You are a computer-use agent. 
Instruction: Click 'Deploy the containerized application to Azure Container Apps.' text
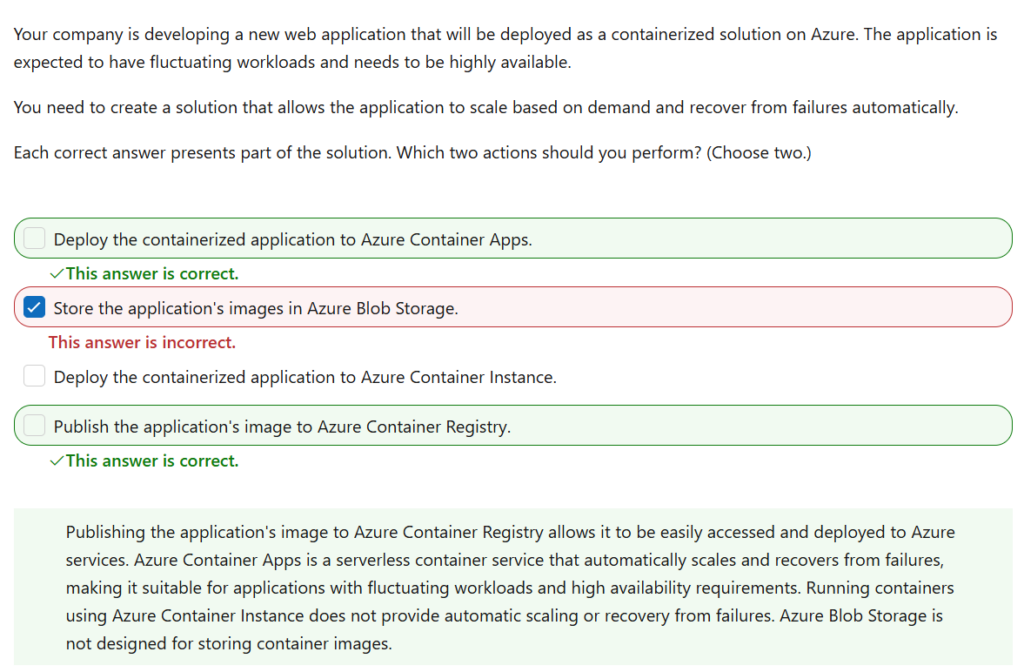point(293,240)
